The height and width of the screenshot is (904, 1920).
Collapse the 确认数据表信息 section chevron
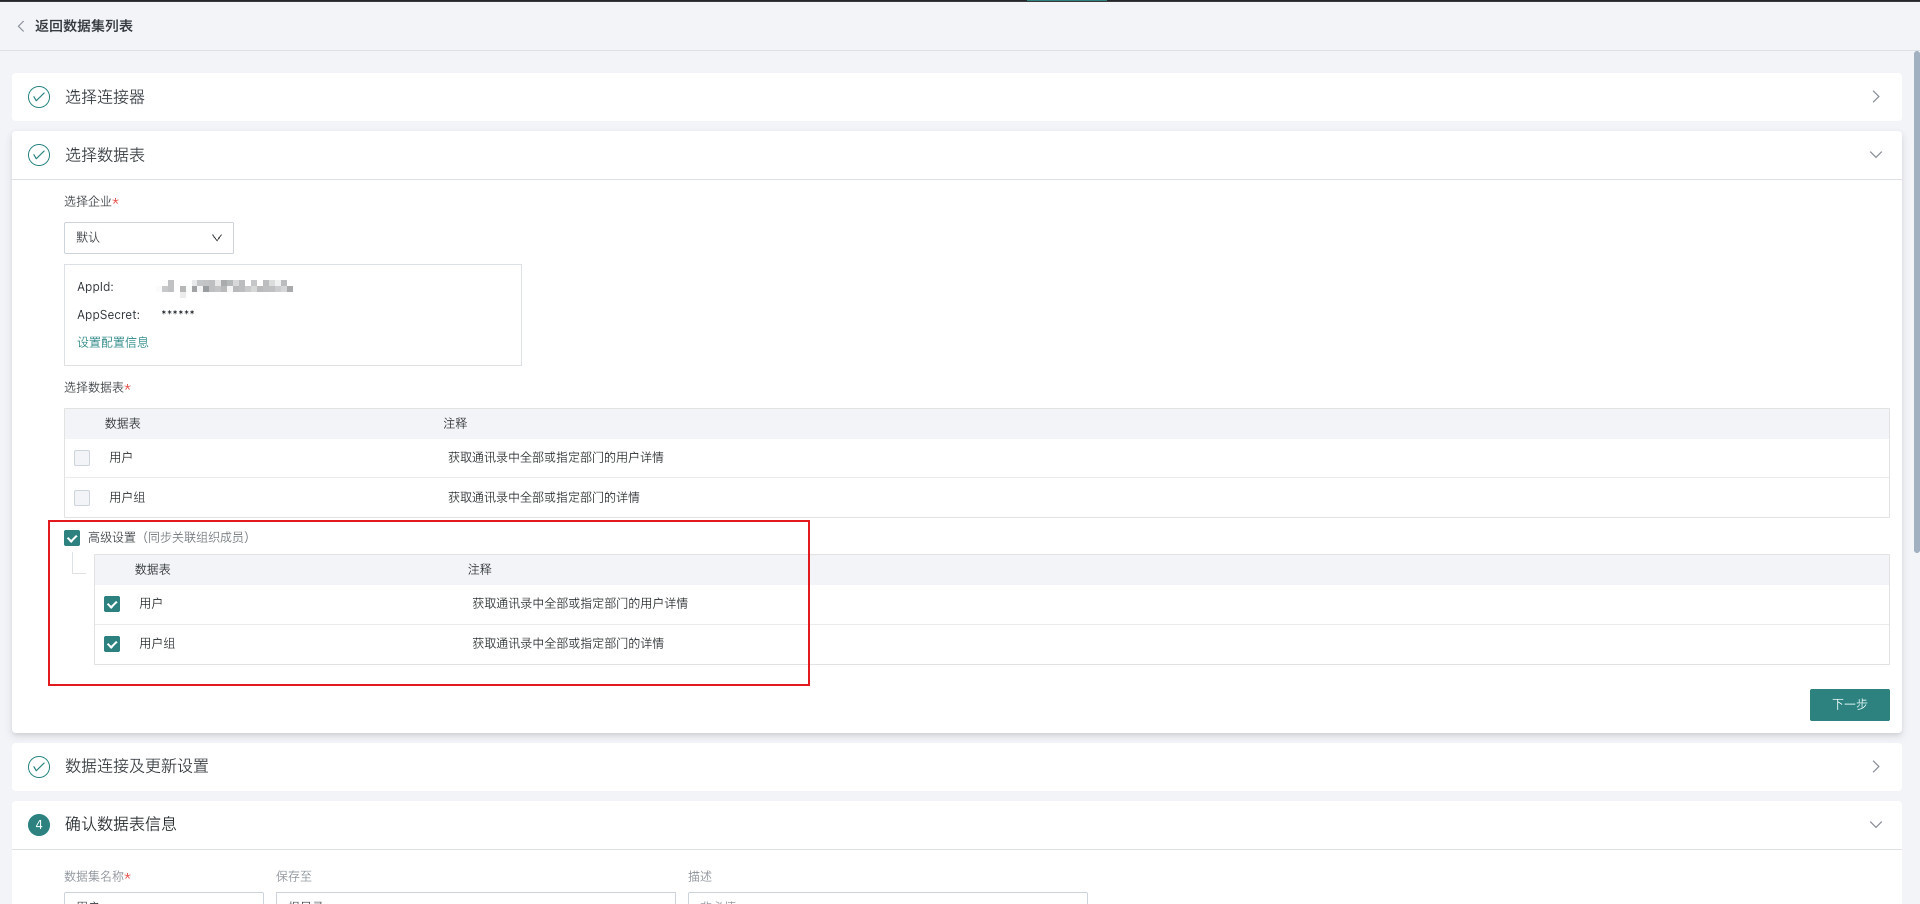click(x=1875, y=825)
